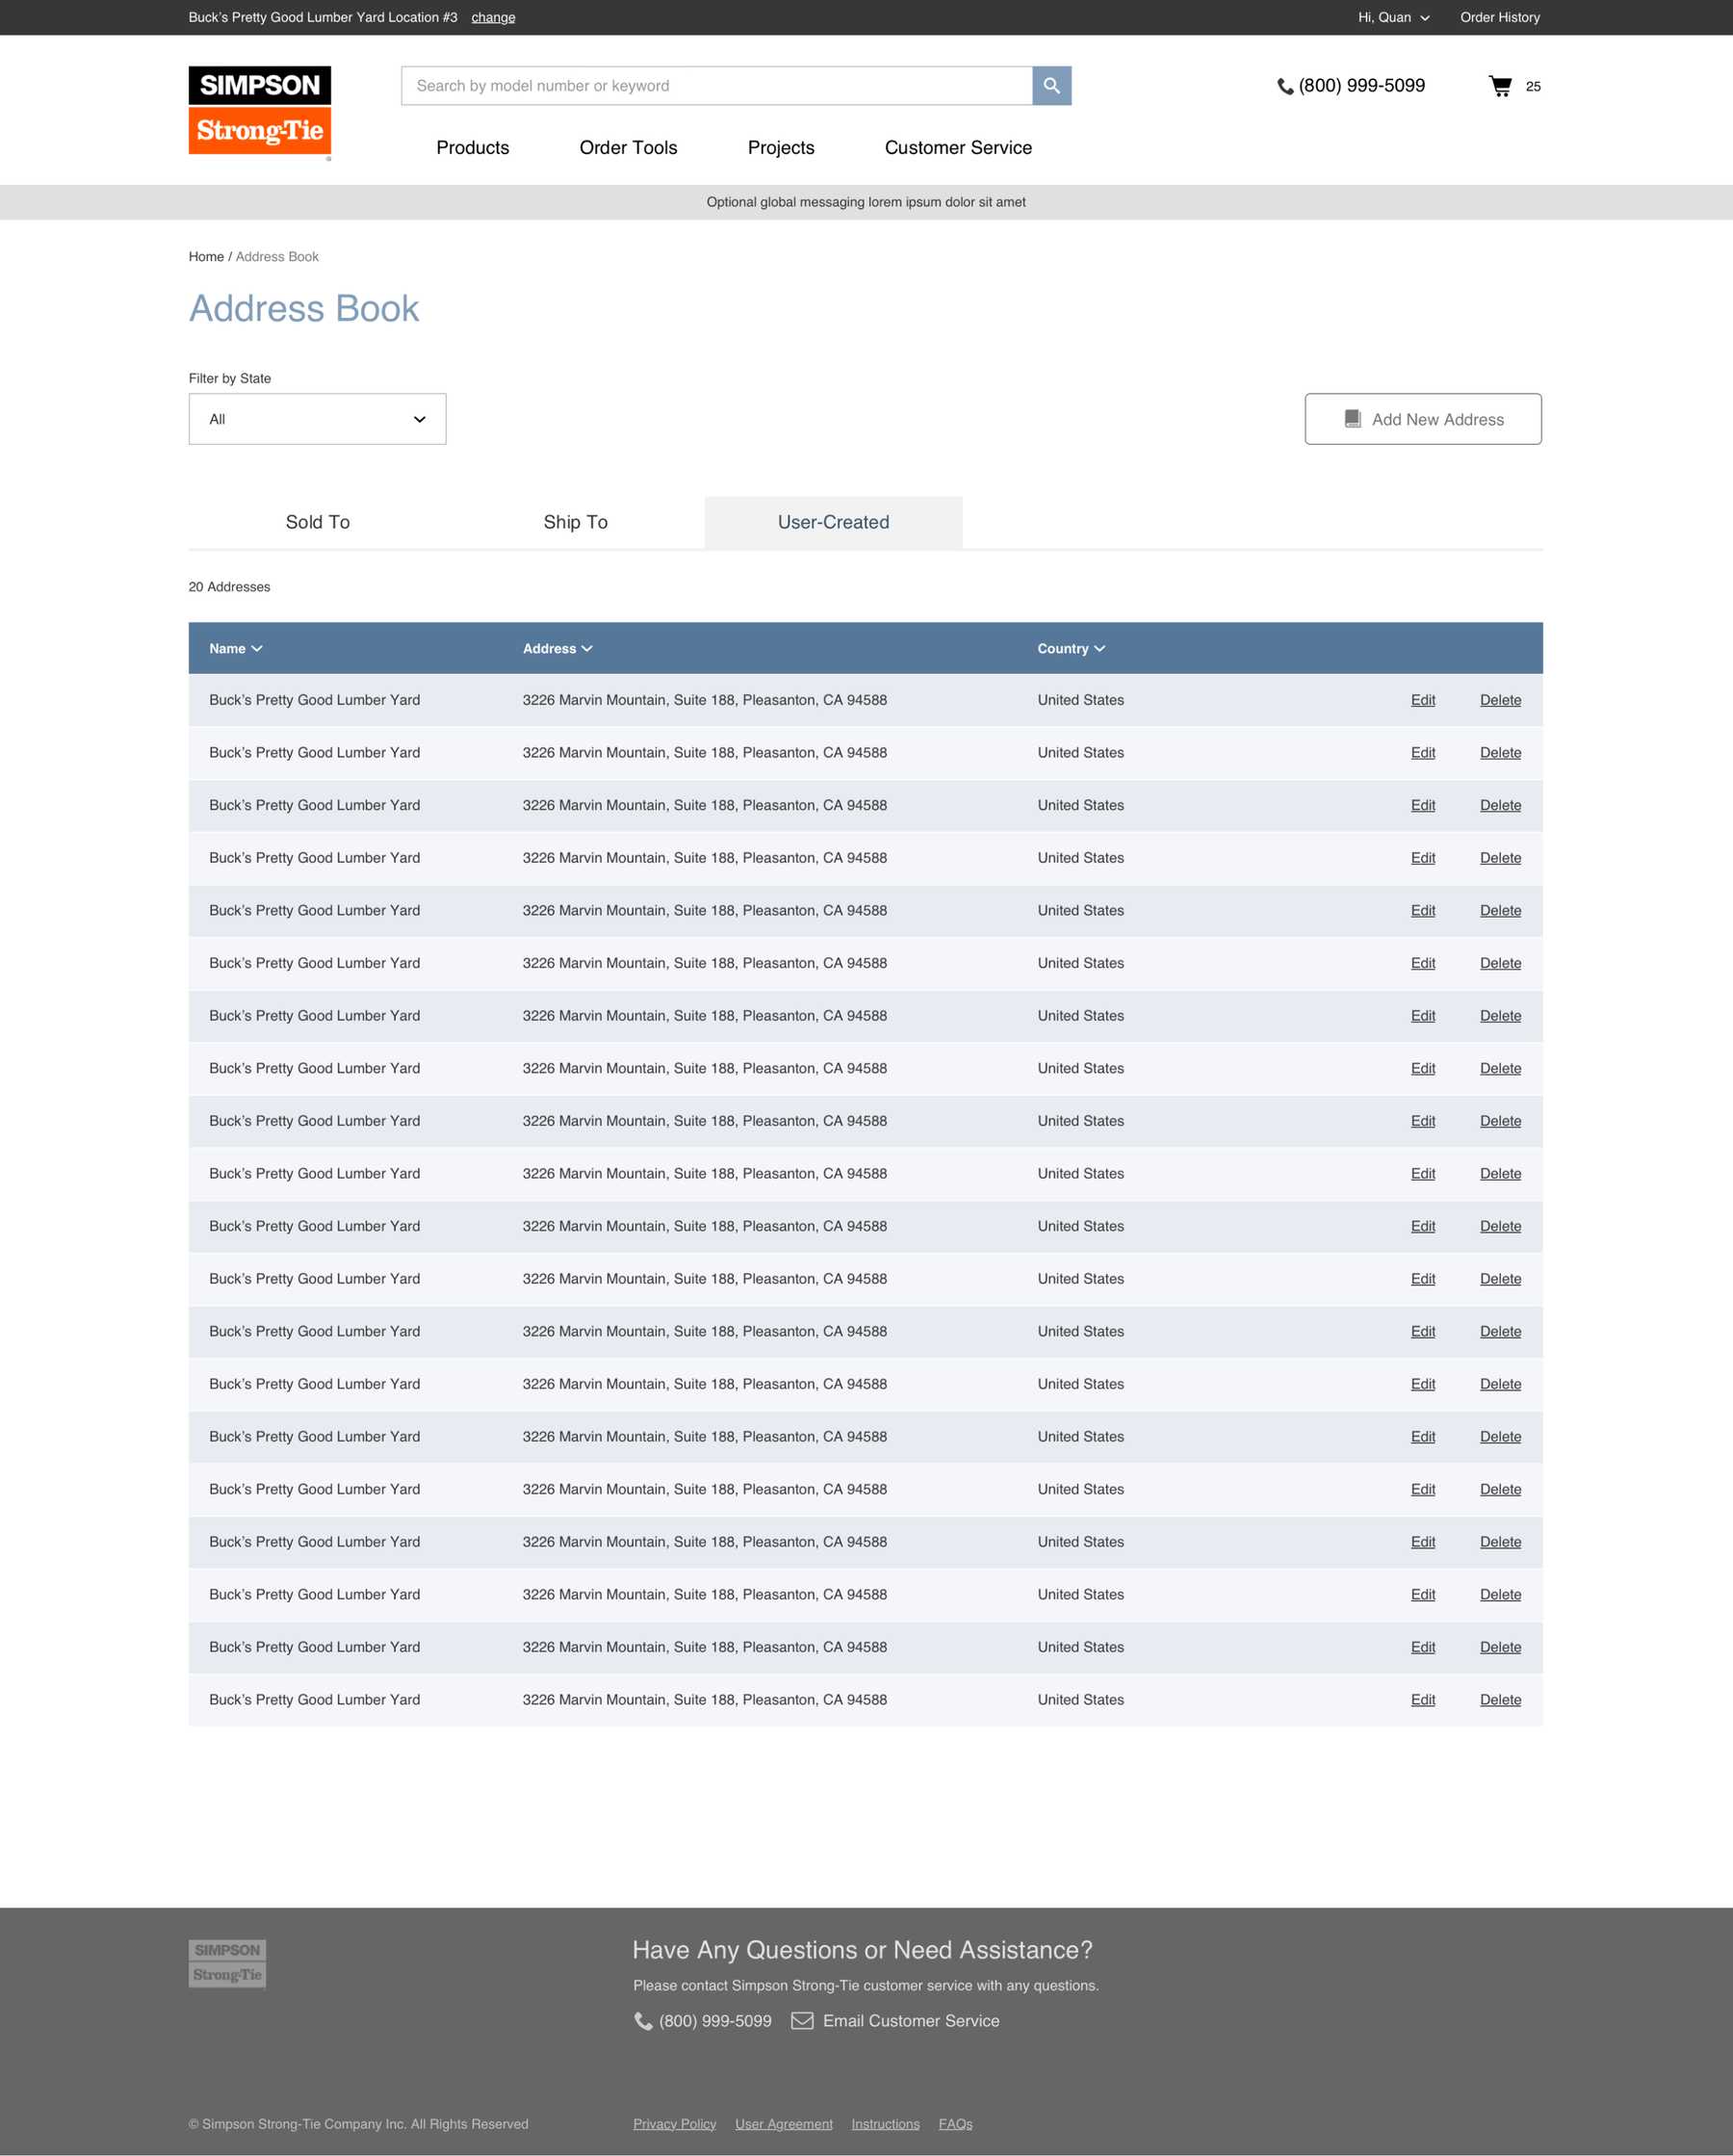Sort table by Address column

pyautogui.click(x=557, y=649)
